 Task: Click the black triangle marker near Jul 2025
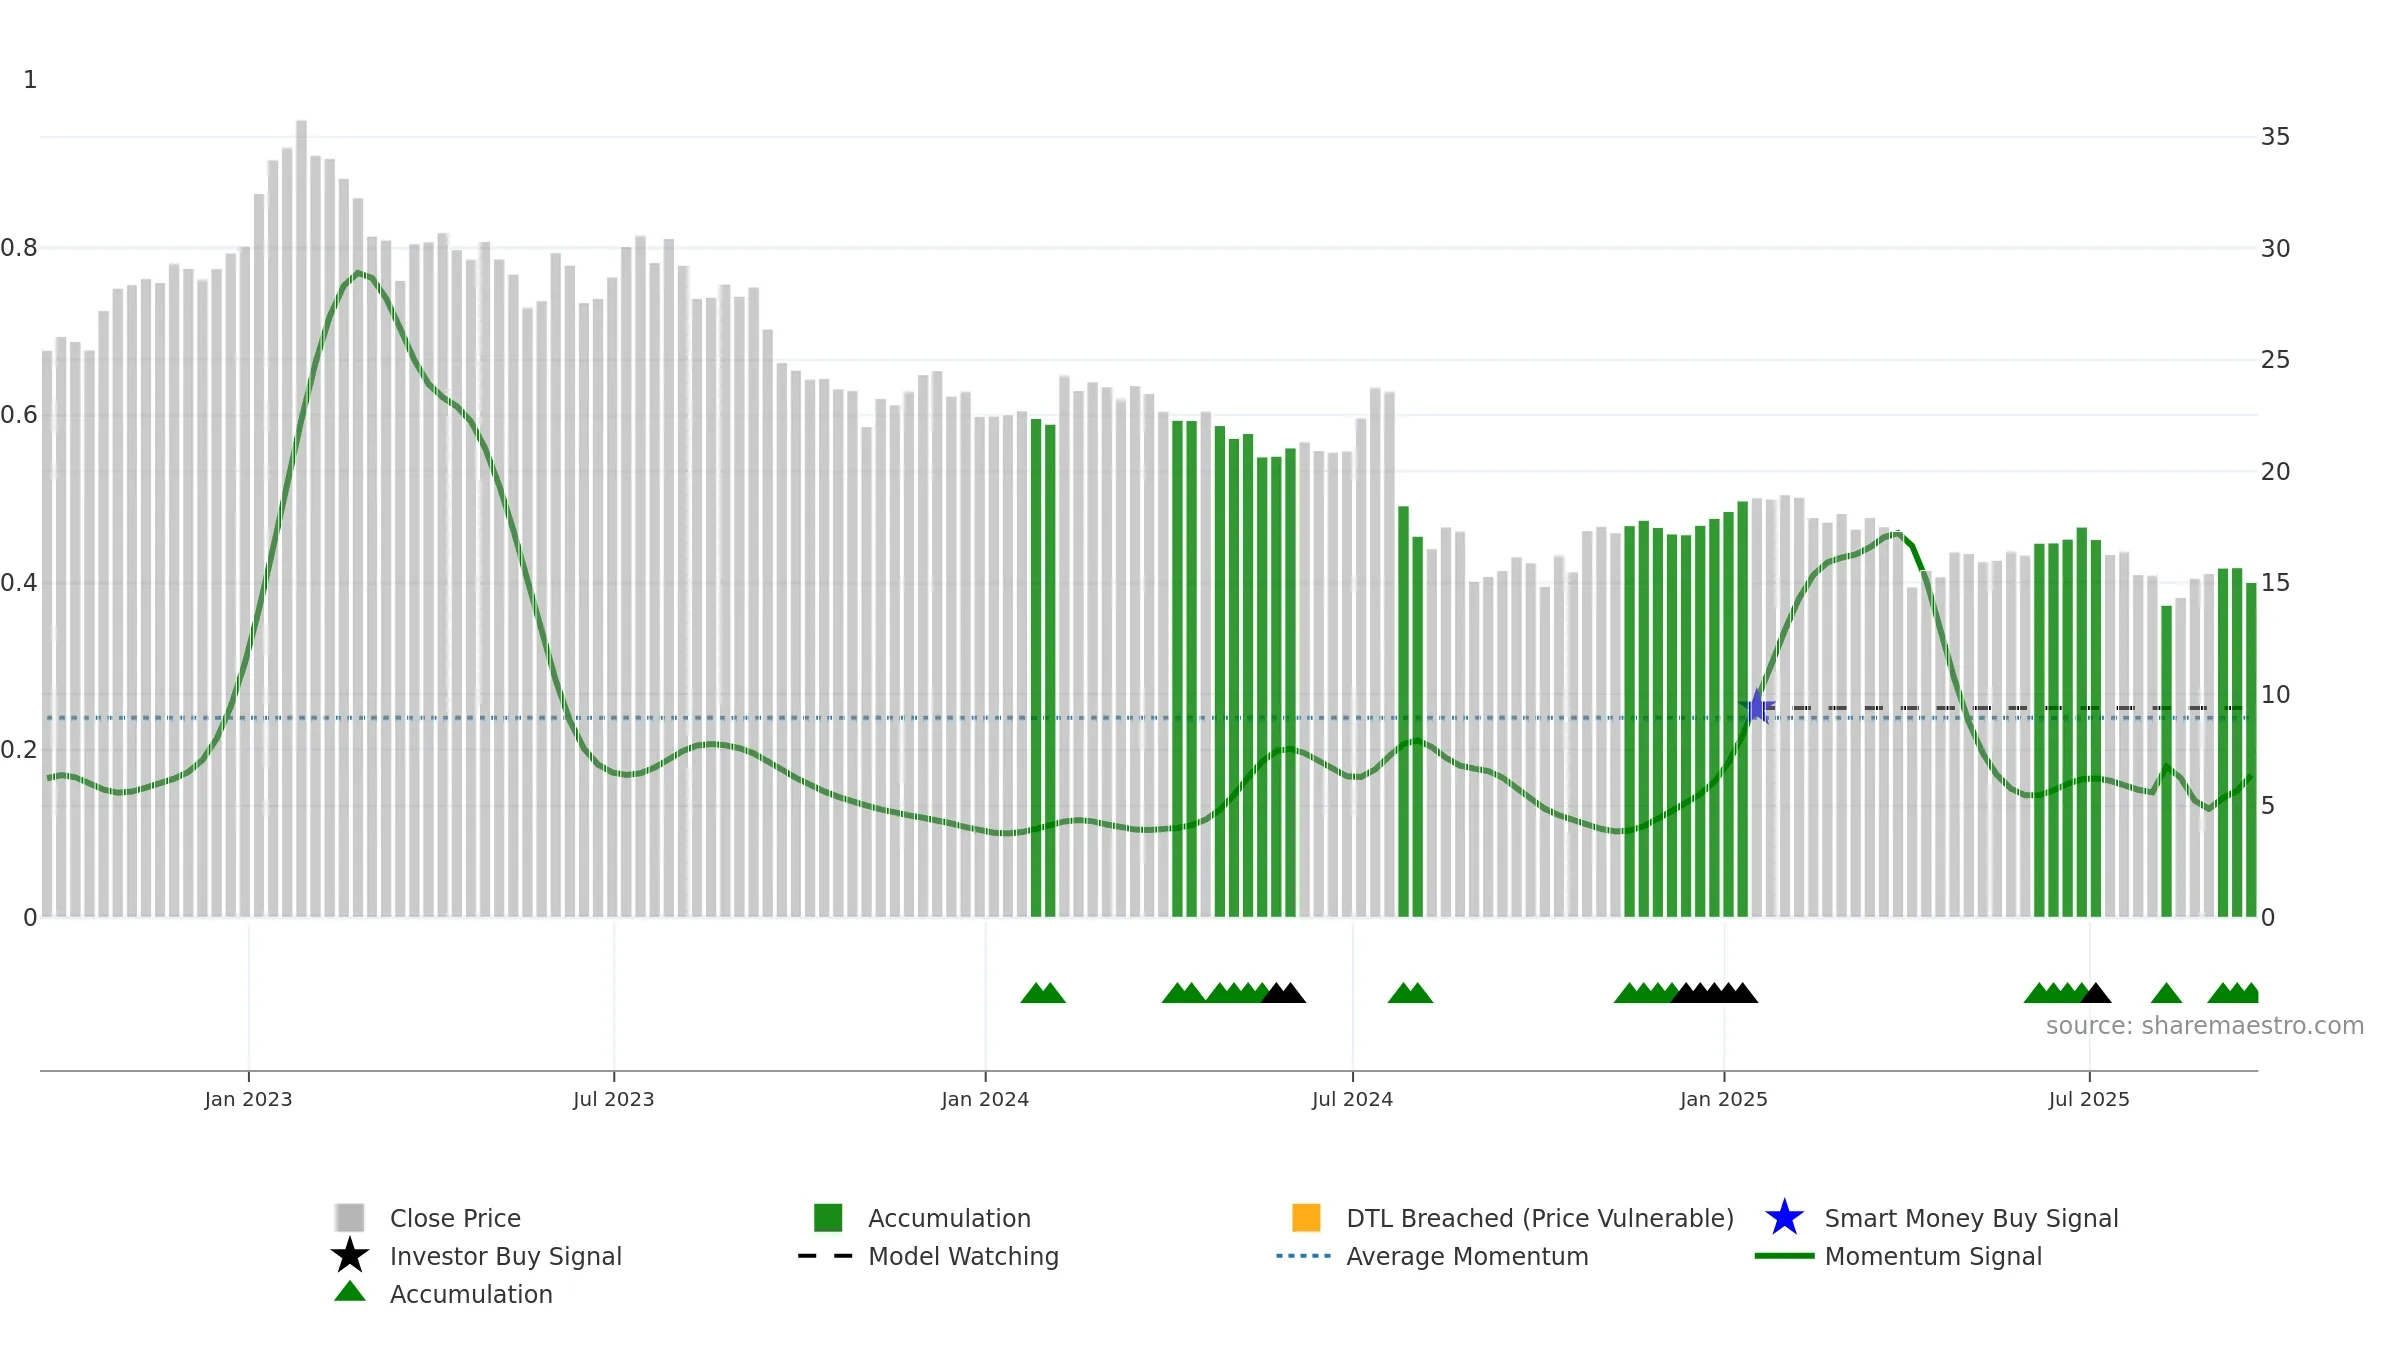pyautogui.click(x=2096, y=993)
